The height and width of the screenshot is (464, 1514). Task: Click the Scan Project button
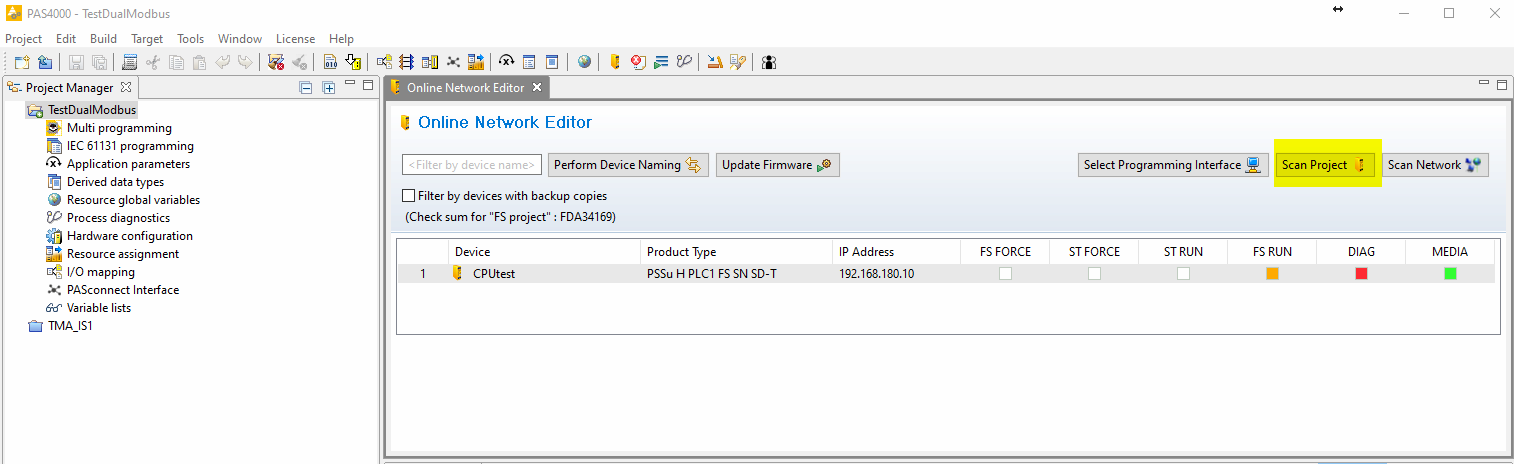pyautogui.click(x=1325, y=165)
